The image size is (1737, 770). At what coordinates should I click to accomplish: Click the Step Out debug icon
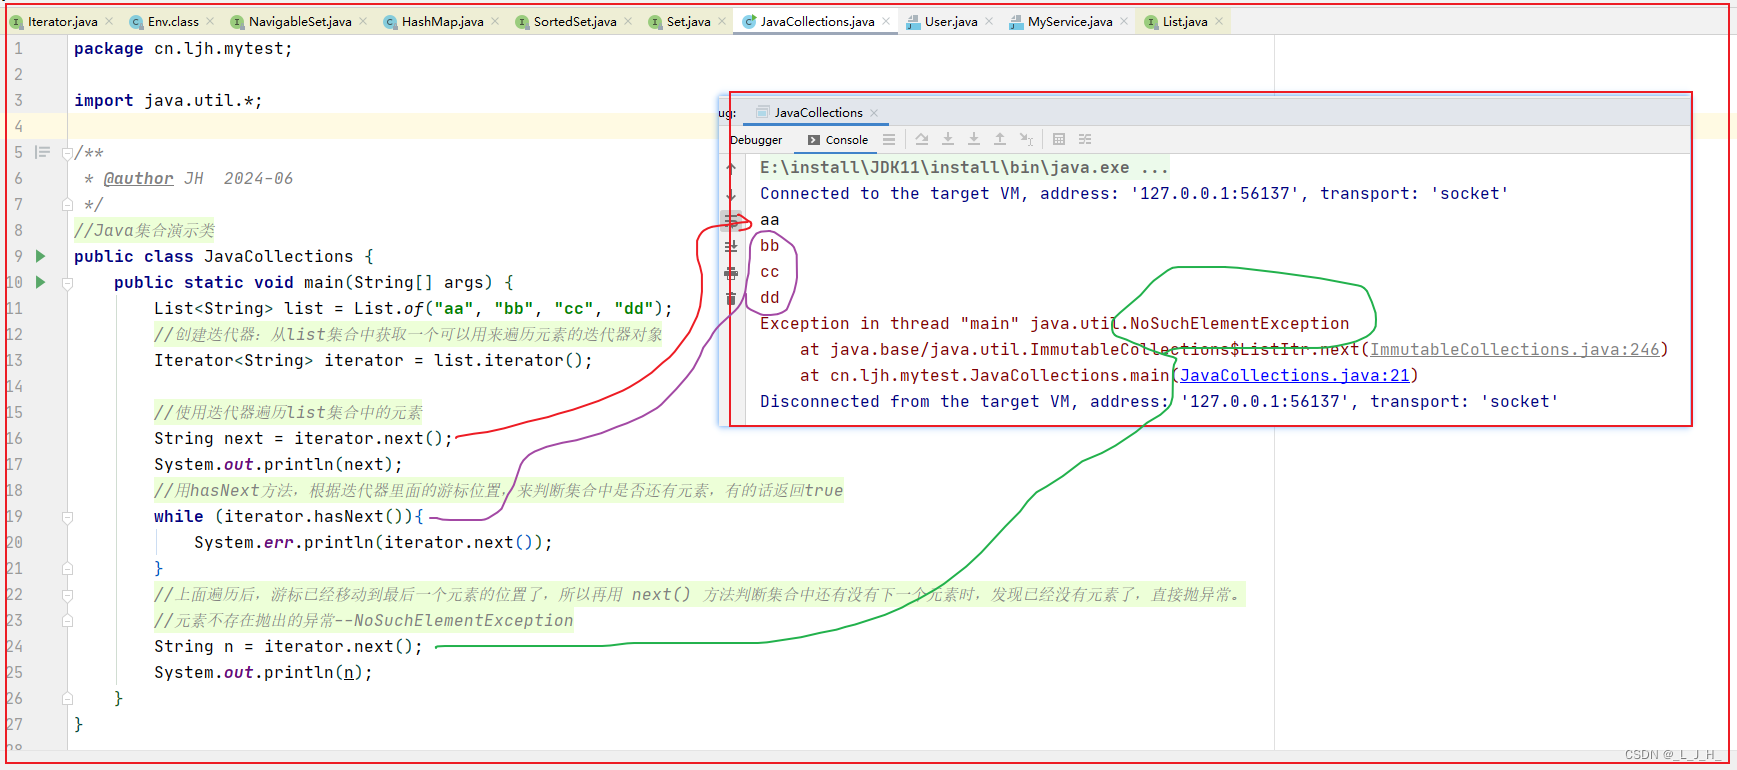1000,140
